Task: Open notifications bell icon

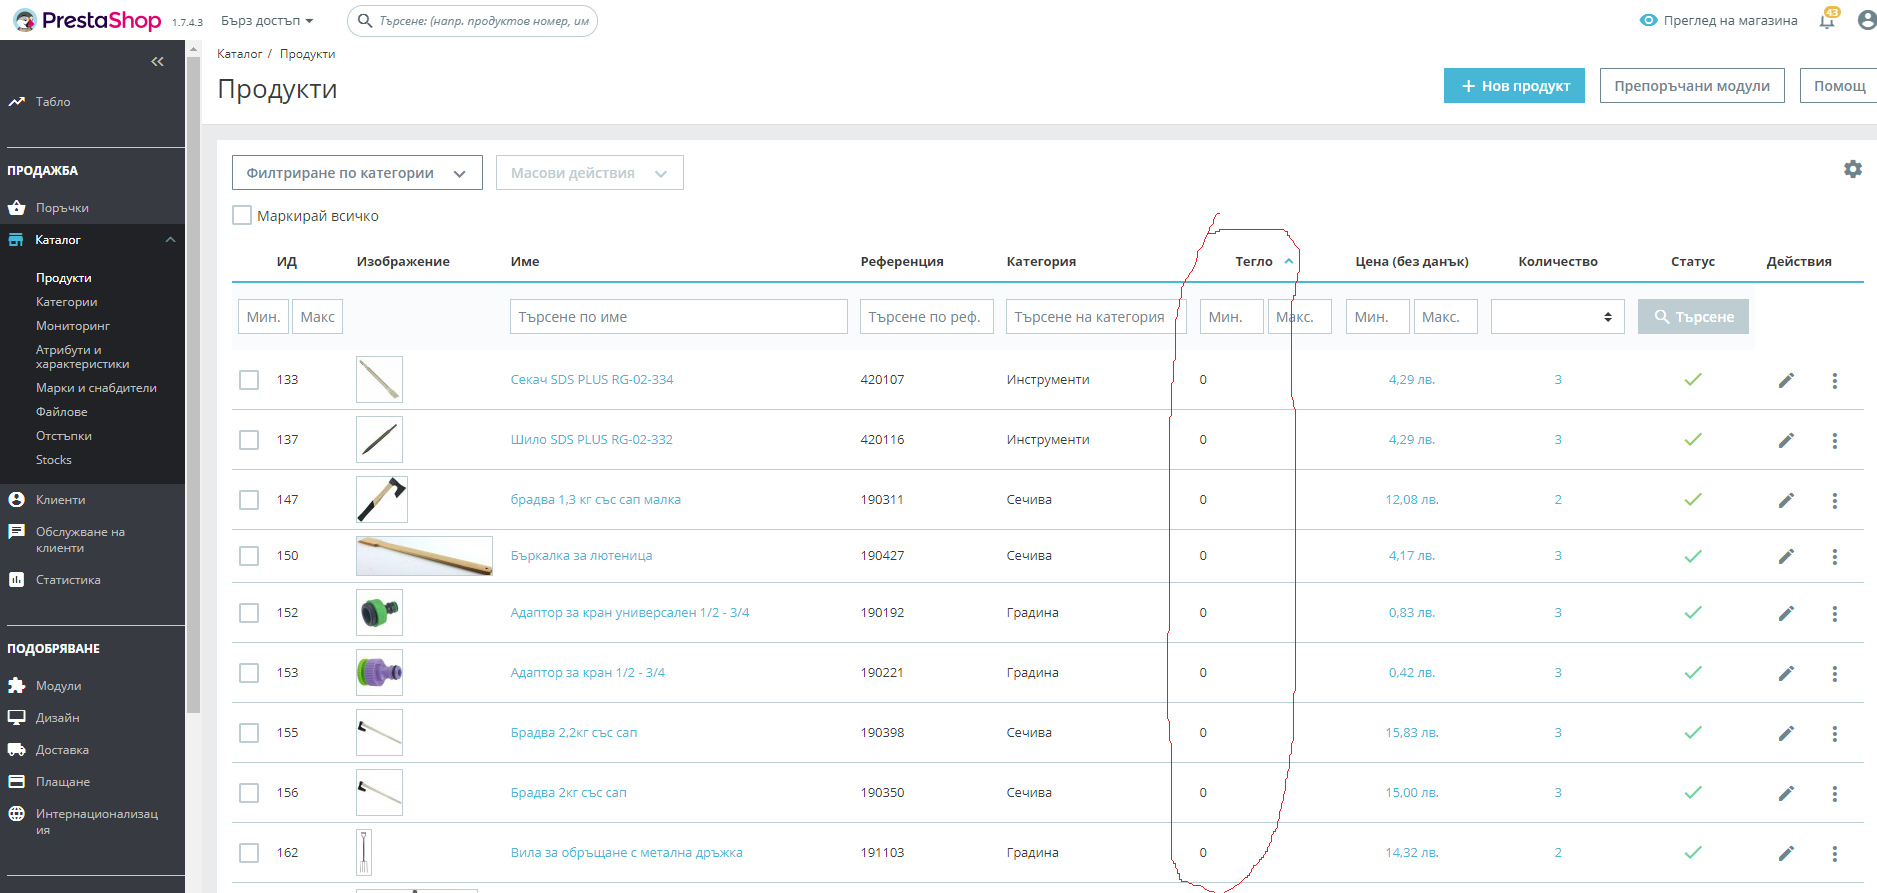Action: [x=1827, y=20]
